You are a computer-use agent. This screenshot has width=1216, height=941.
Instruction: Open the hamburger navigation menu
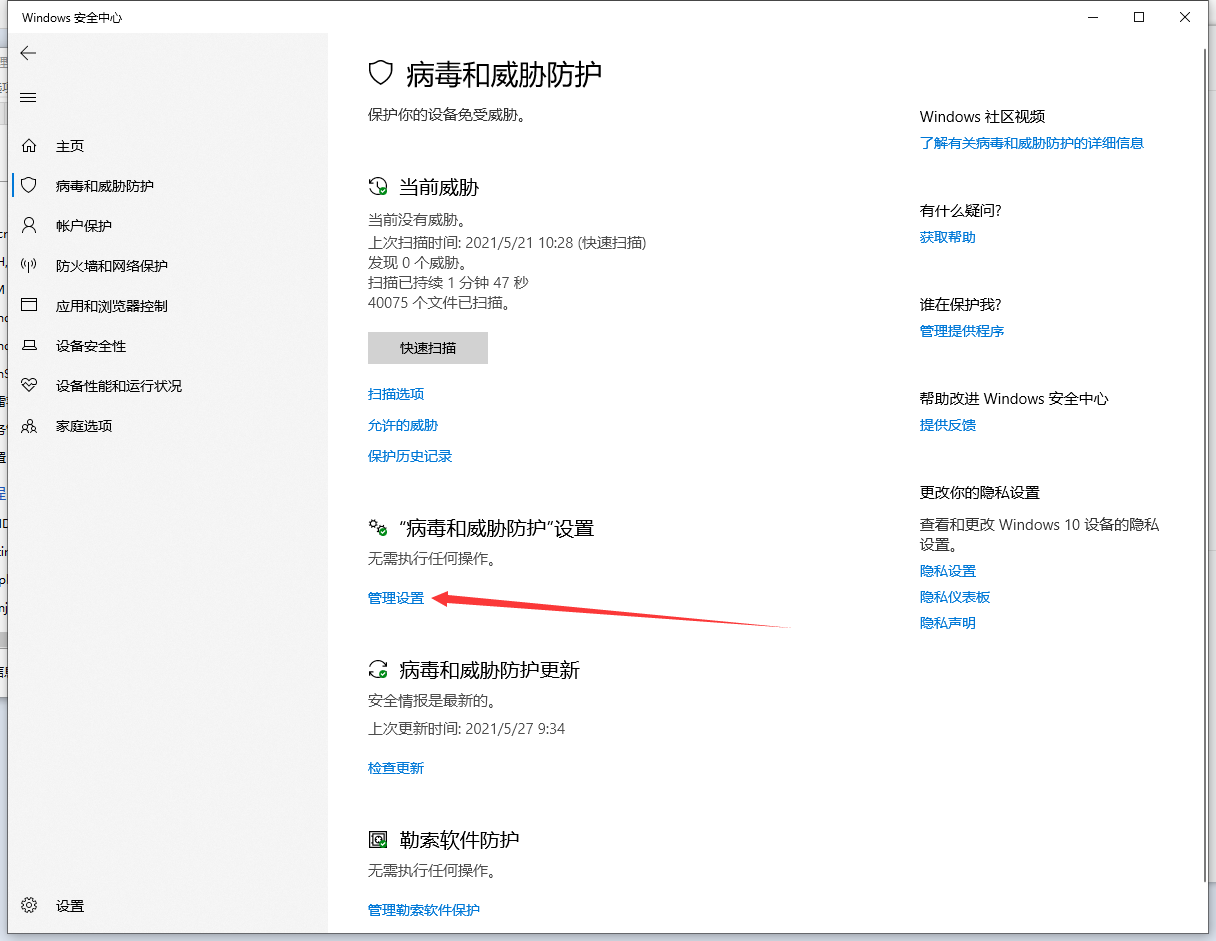pos(28,97)
